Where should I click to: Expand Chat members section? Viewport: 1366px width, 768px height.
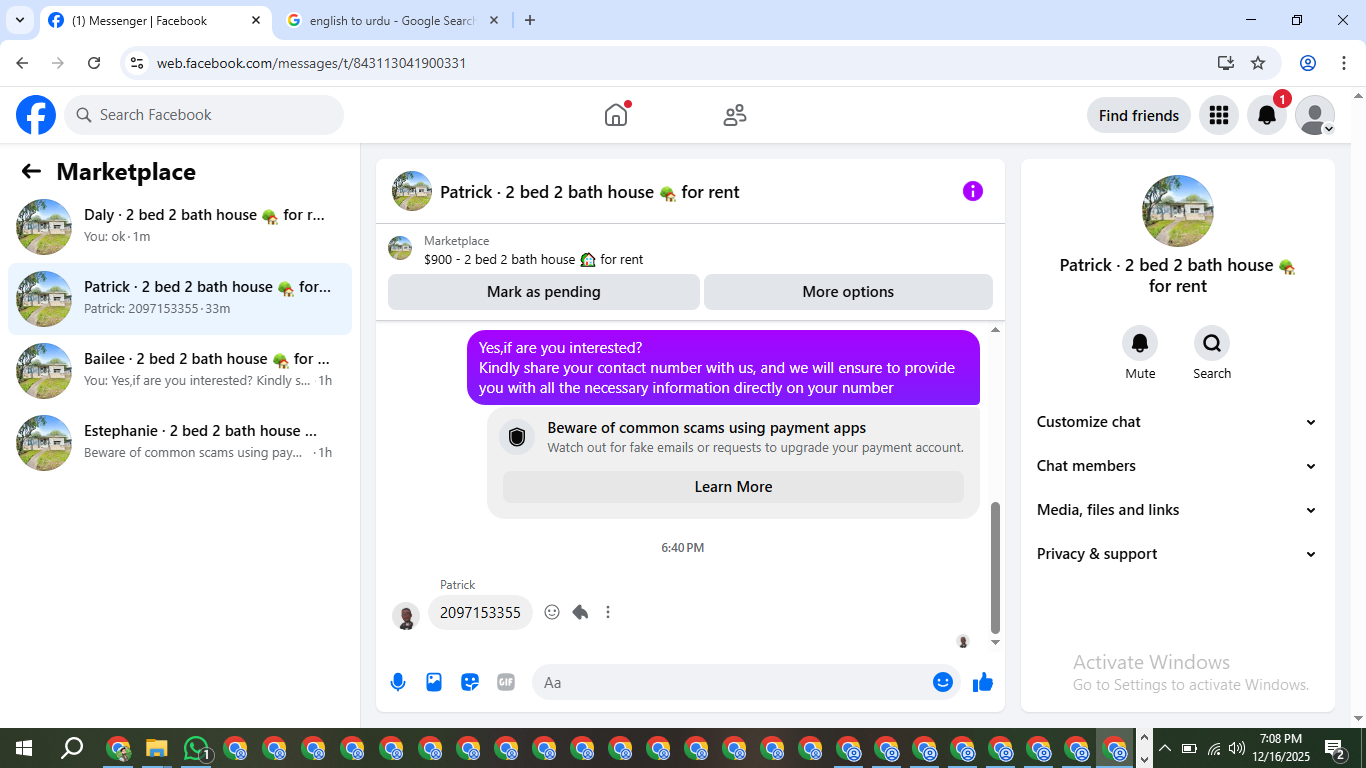click(1177, 466)
